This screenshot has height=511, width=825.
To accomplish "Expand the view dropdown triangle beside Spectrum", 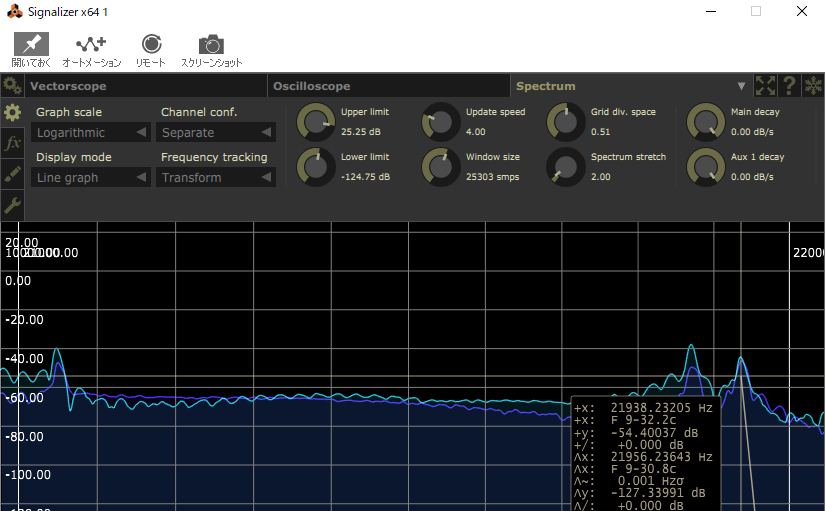I will click(x=741, y=86).
